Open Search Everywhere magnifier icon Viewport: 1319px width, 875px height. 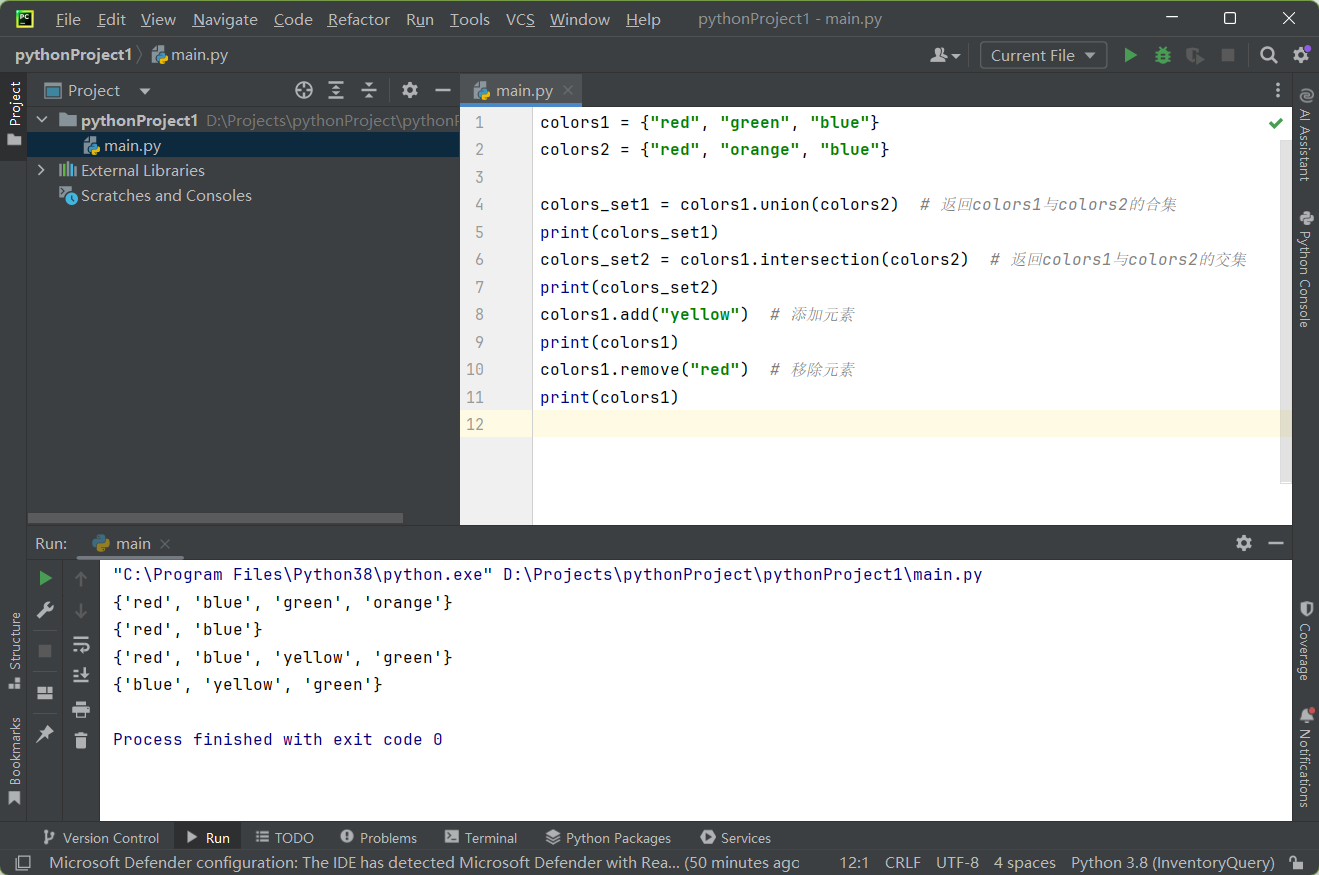point(1268,56)
